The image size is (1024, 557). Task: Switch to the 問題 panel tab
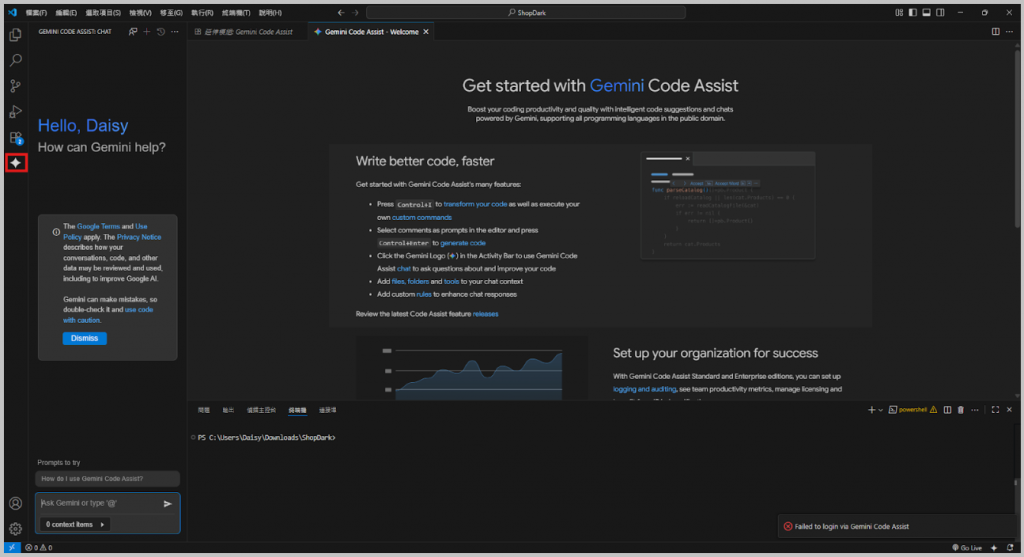point(204,410)
